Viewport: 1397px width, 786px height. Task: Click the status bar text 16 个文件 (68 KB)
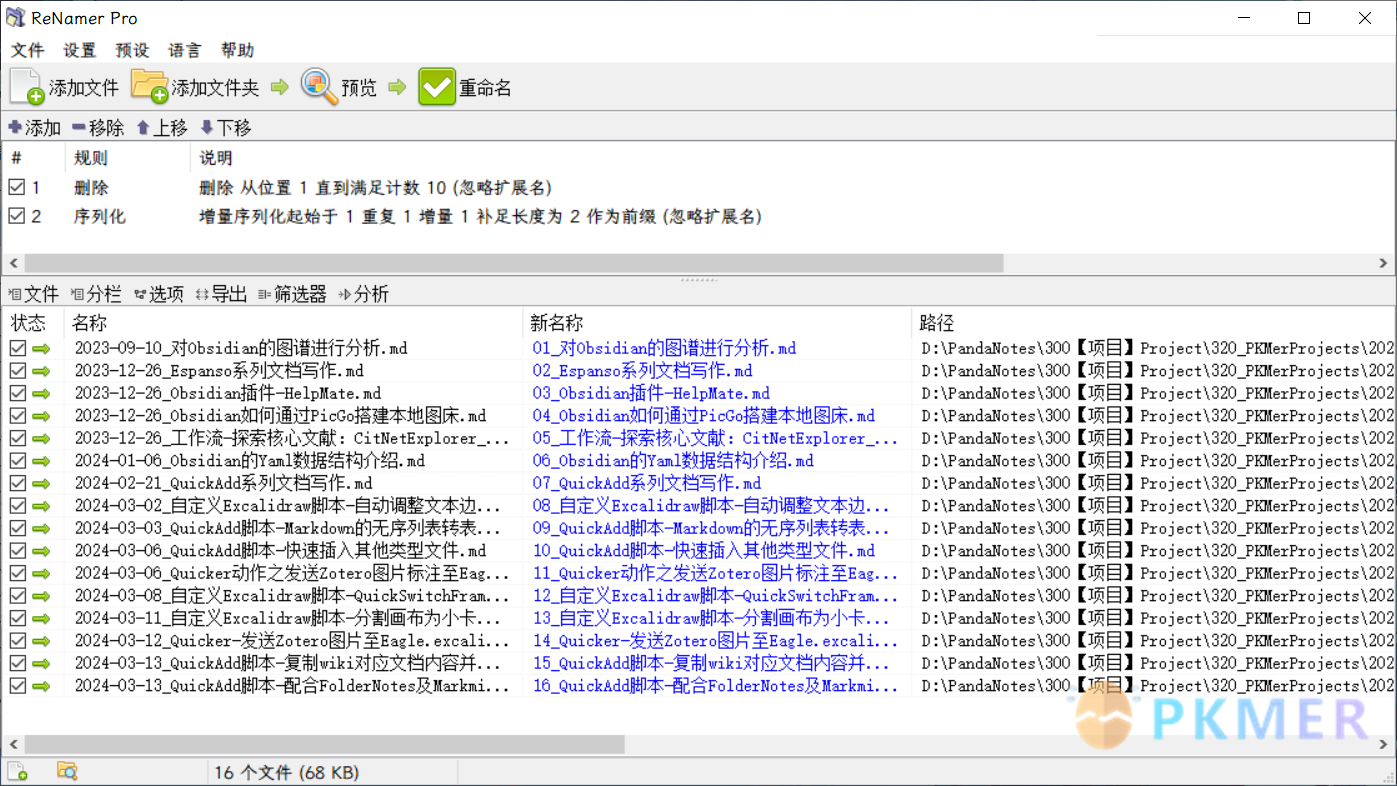click(x=286, y=772)
